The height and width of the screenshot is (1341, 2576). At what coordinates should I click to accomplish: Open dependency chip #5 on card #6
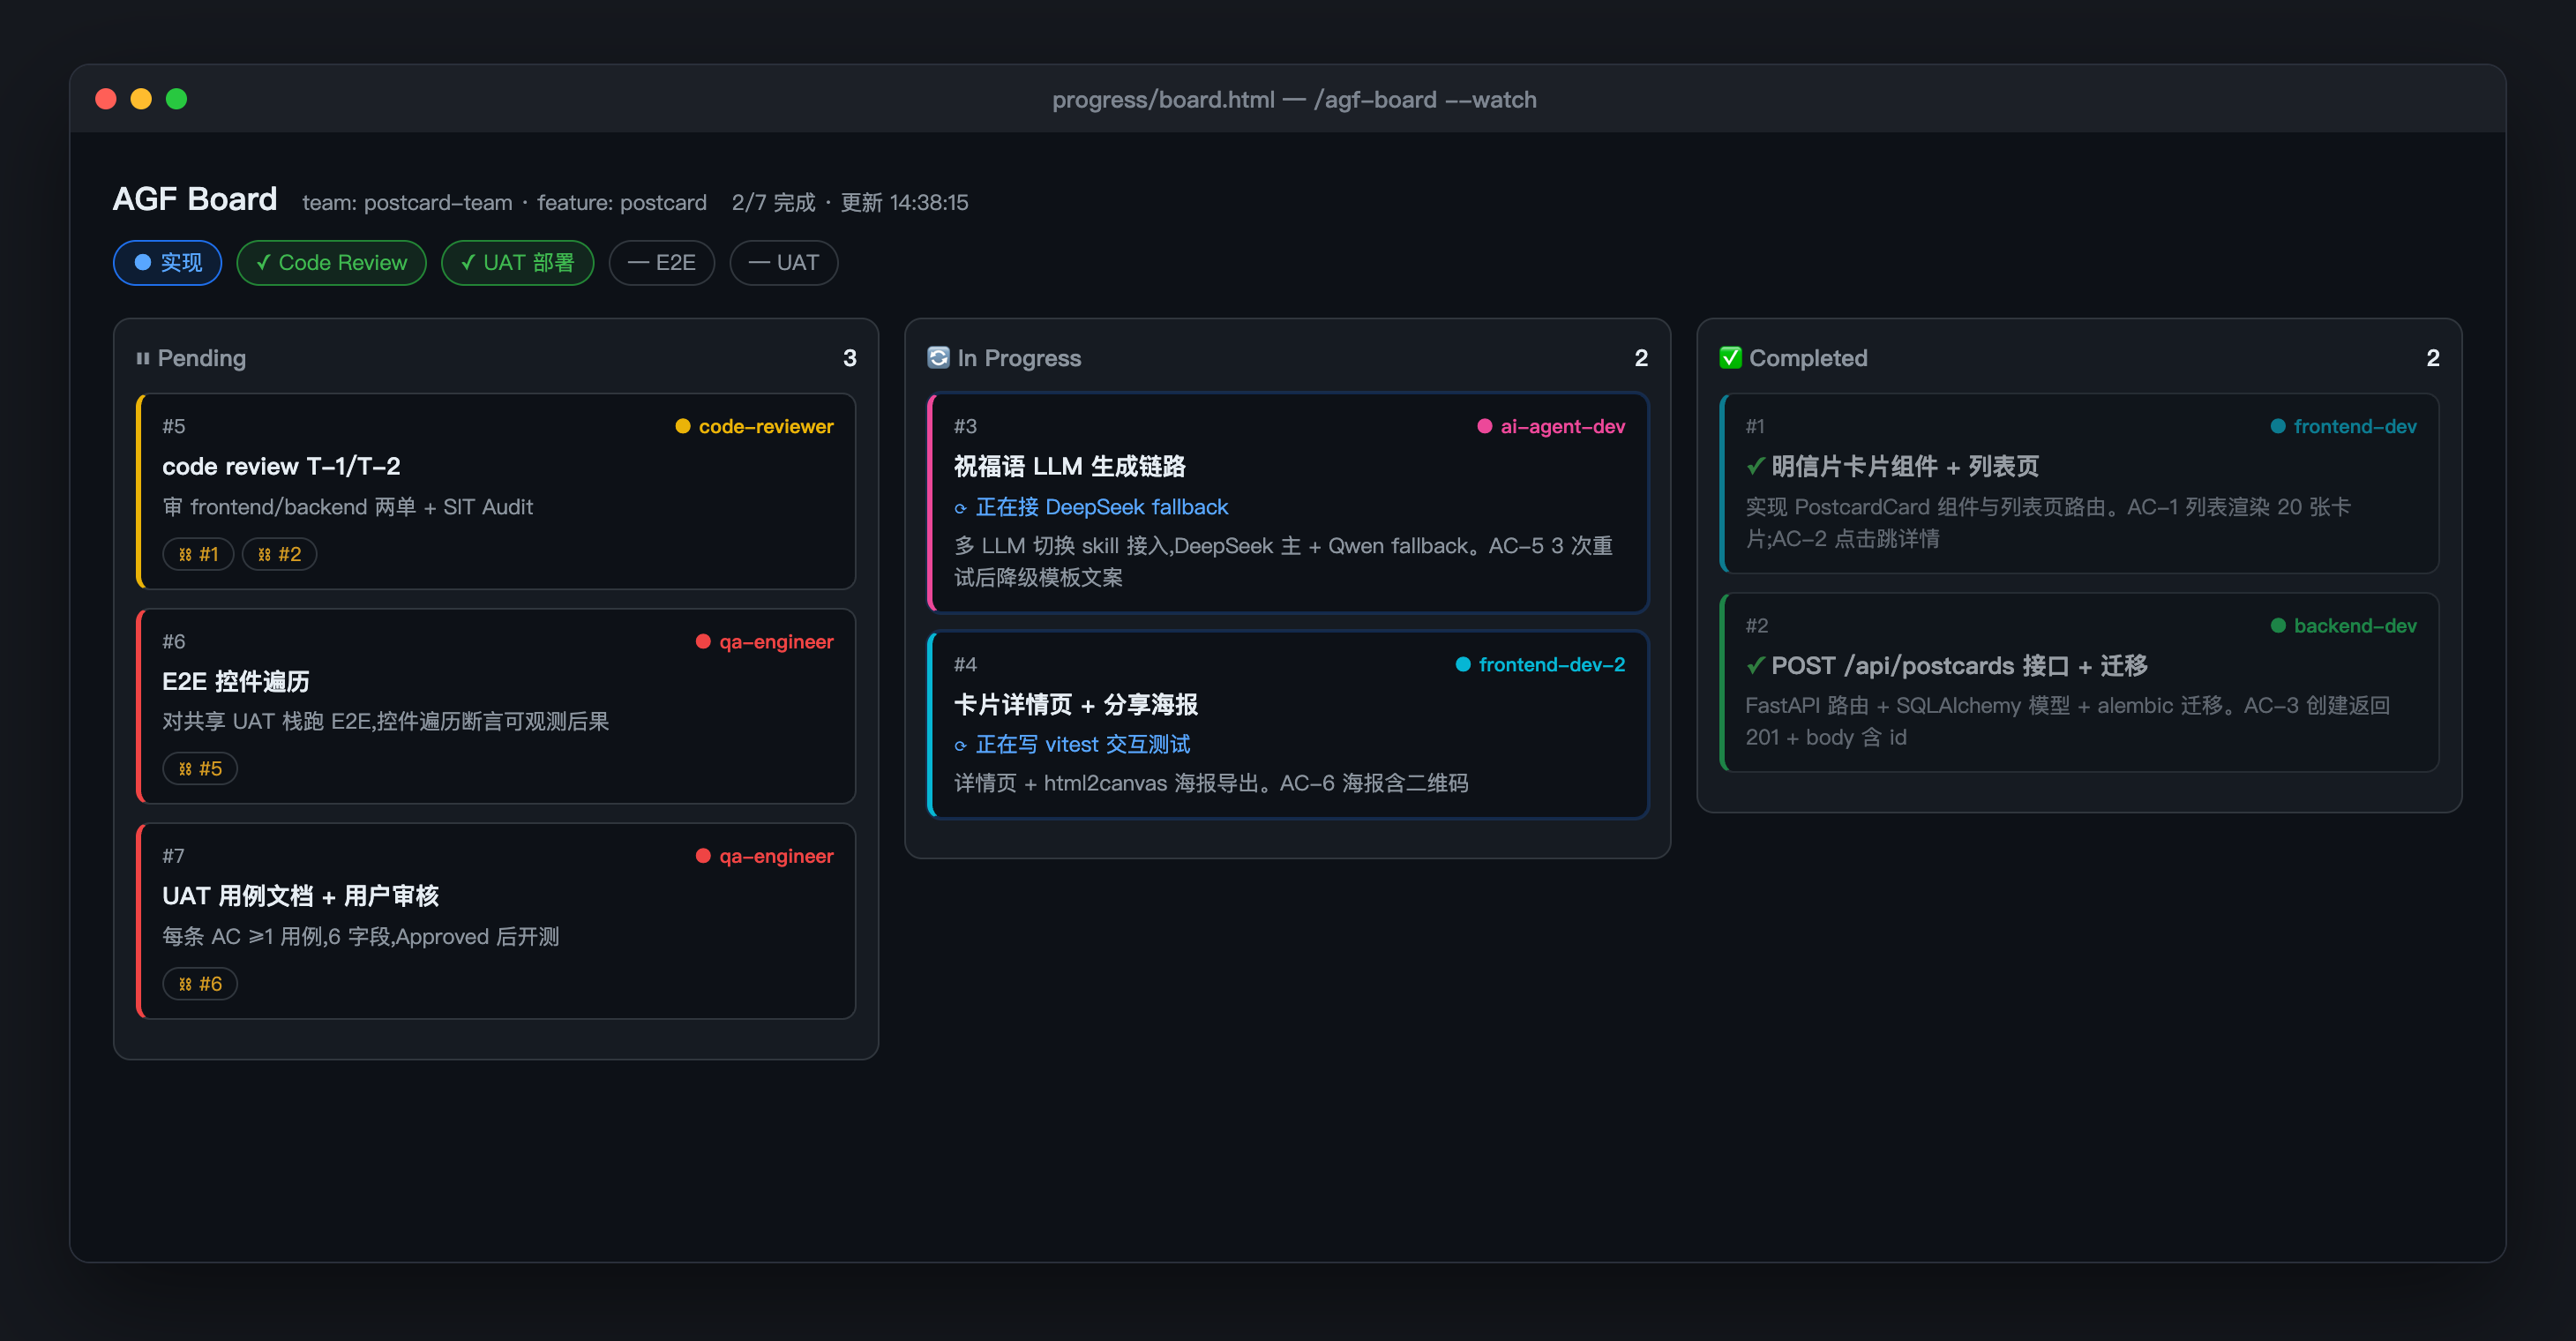click(x=200, y=768)
